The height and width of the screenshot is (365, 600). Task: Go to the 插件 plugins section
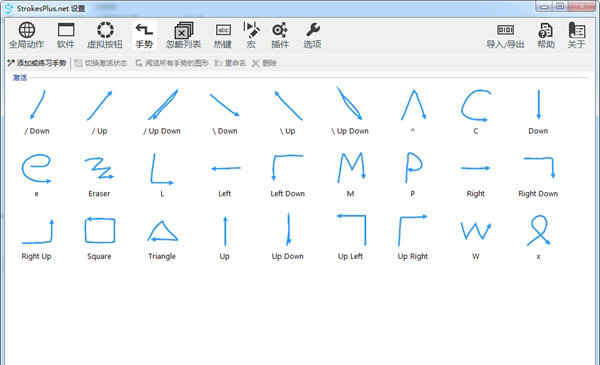(280, 35)
